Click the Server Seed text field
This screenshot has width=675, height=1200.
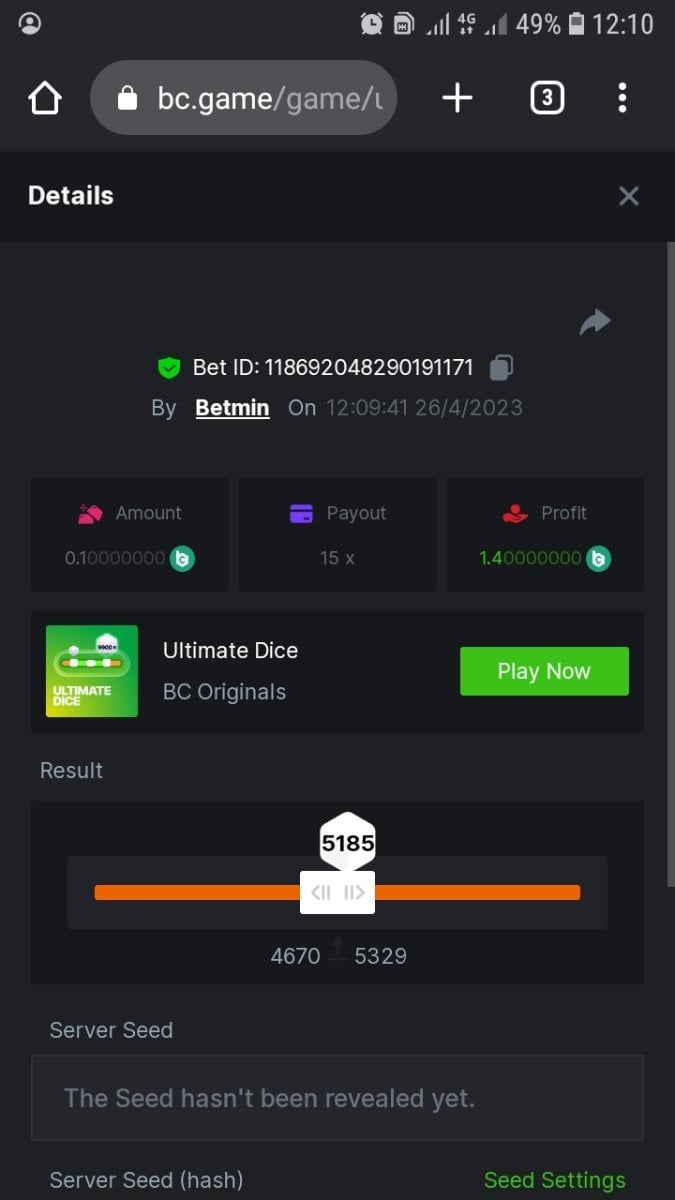point(337,1098)
